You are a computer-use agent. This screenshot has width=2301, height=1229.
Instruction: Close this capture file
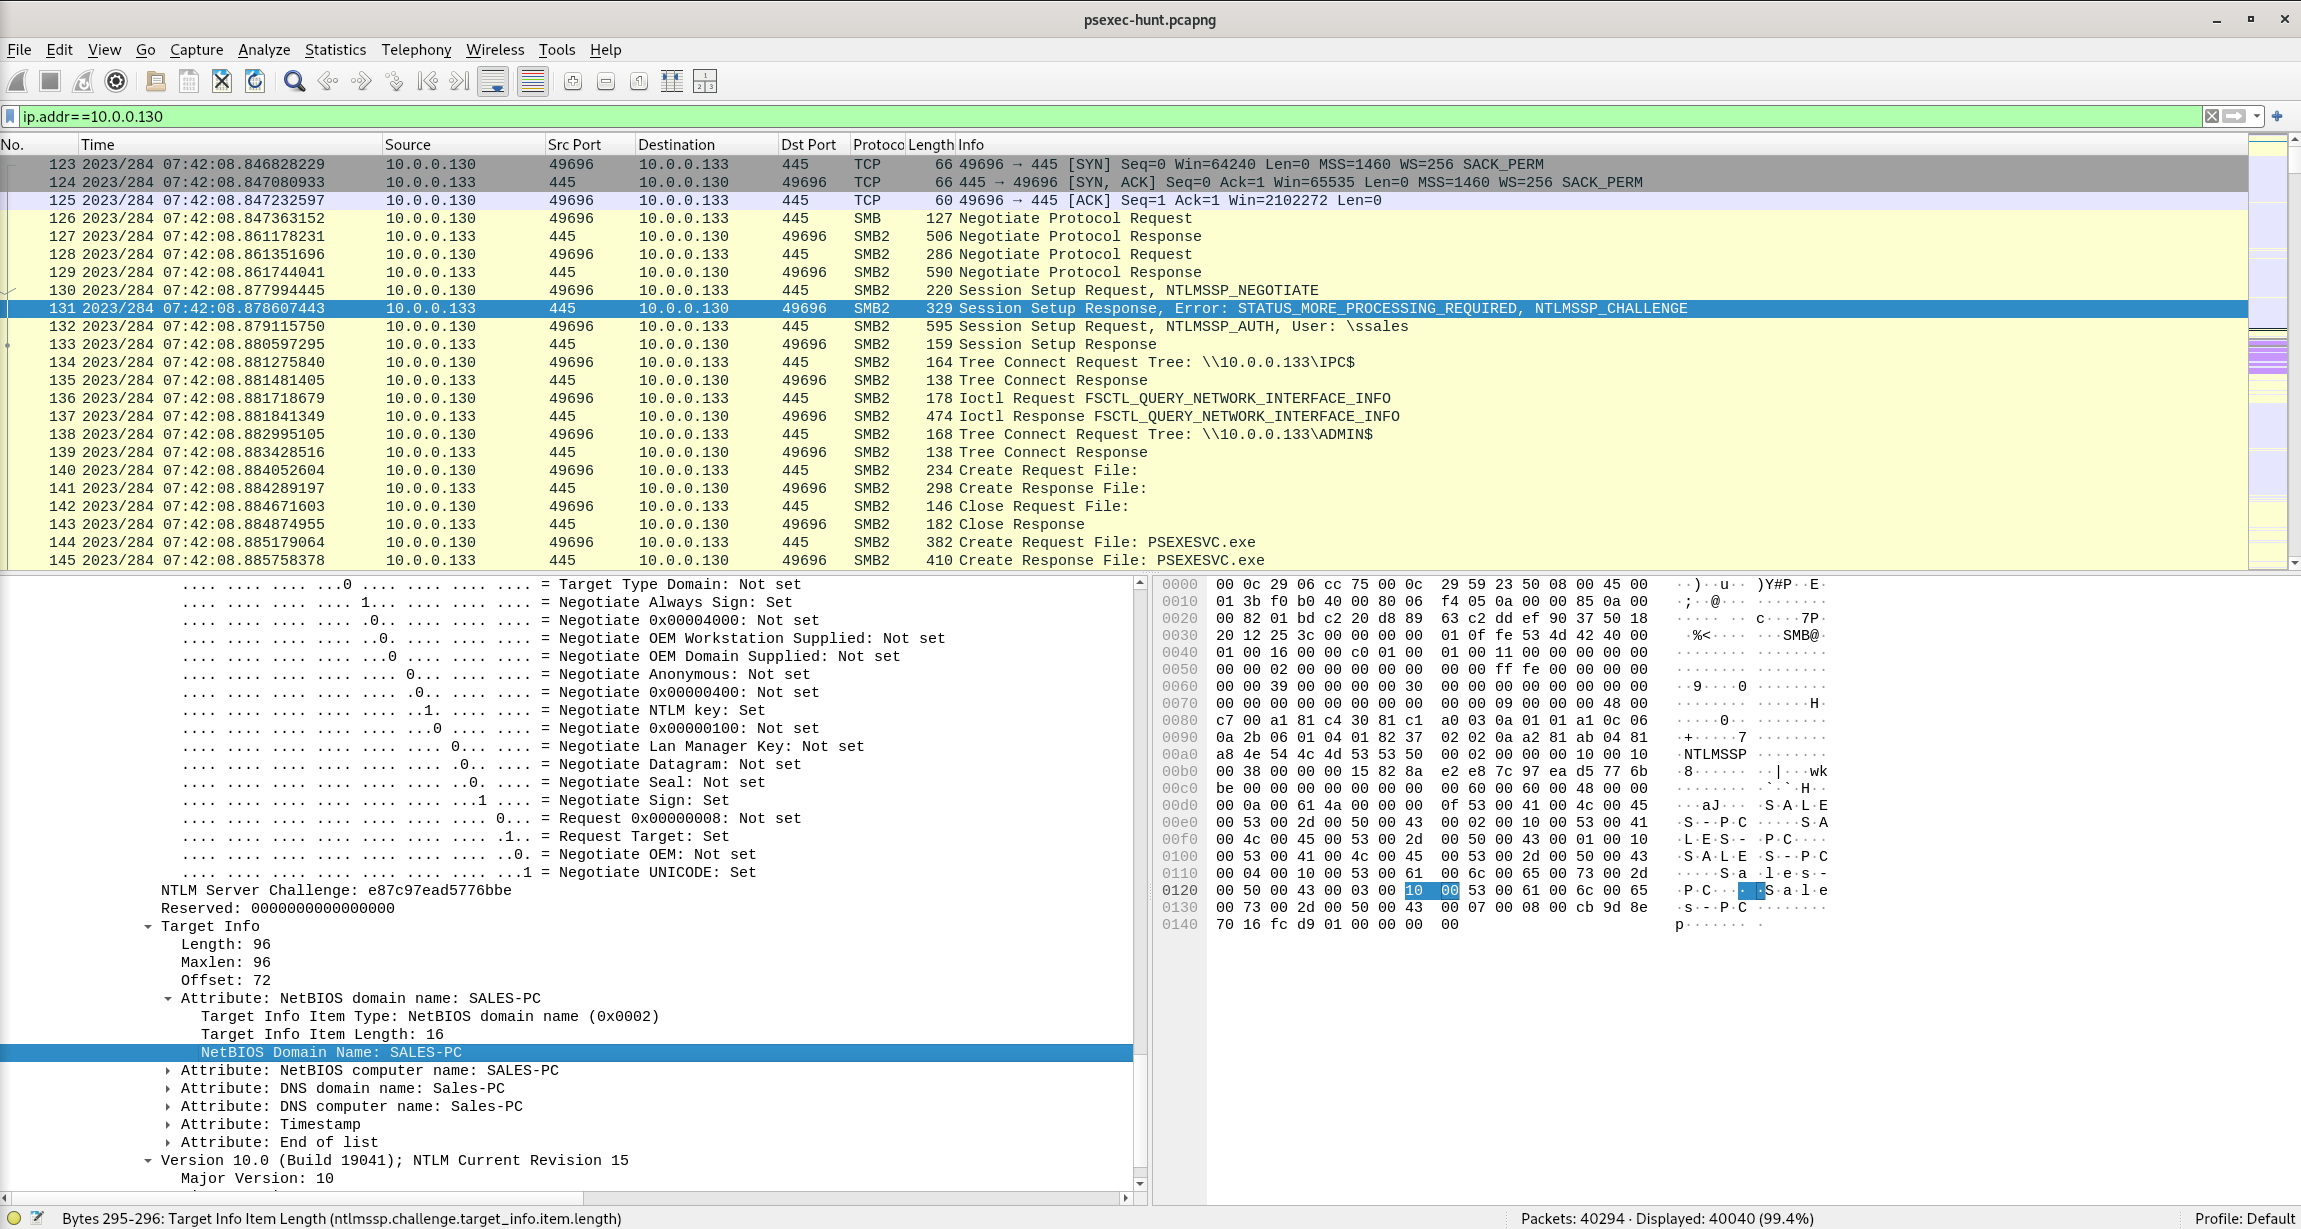(x=222, y=82)
